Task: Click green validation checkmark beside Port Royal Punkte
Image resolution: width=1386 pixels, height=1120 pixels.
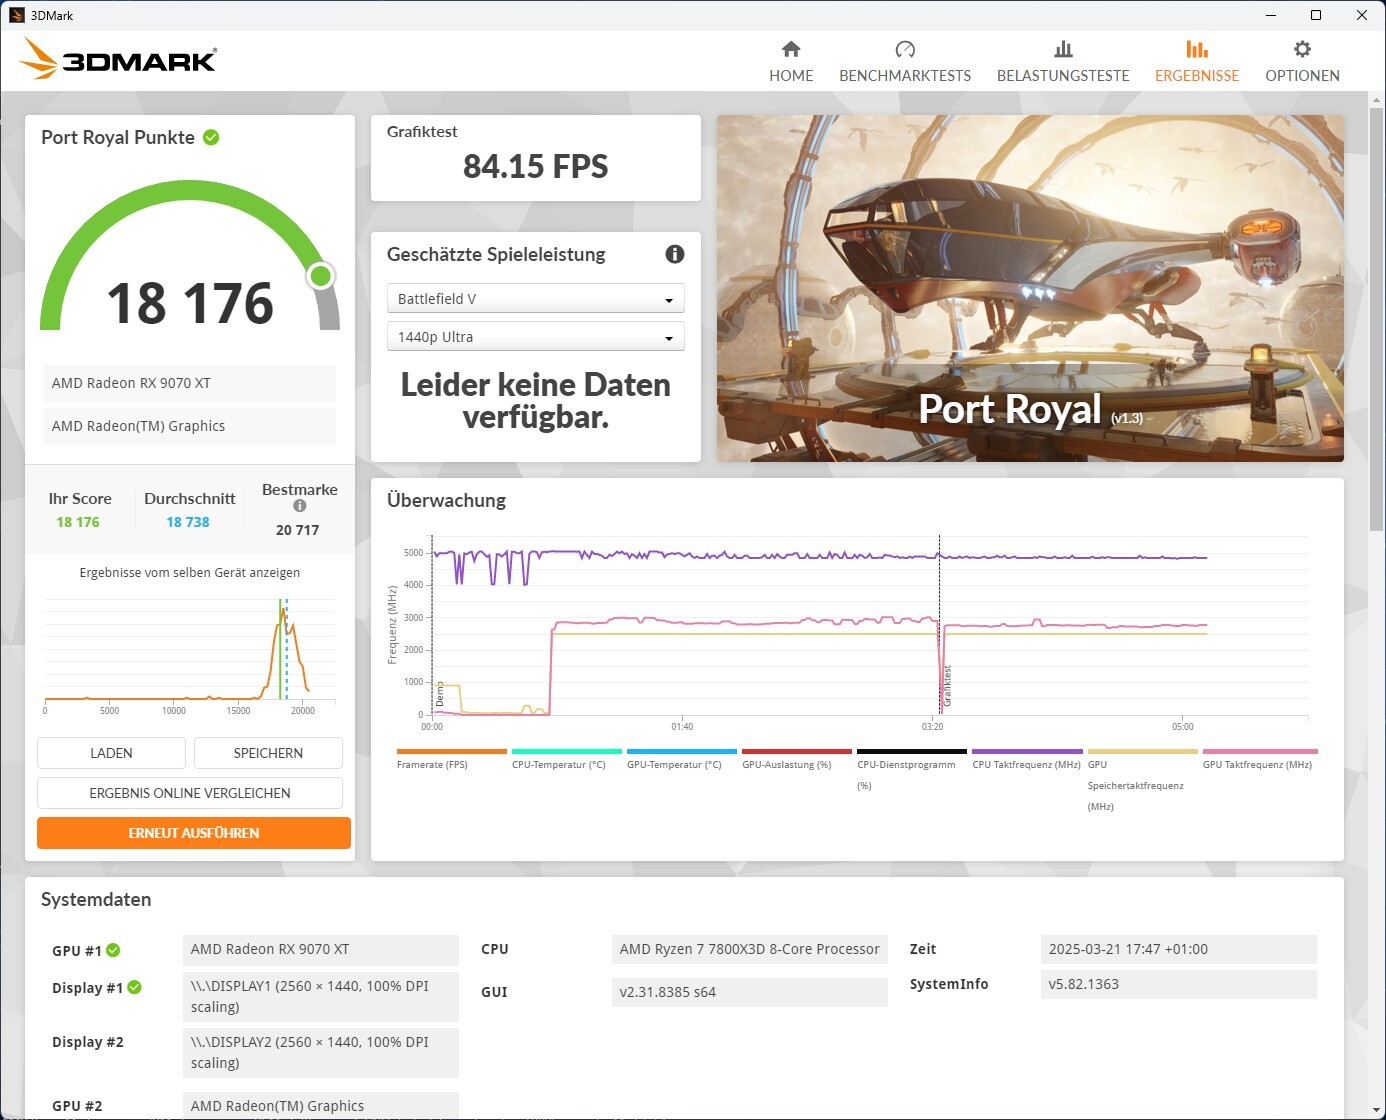Action: [x=211, y=138]
